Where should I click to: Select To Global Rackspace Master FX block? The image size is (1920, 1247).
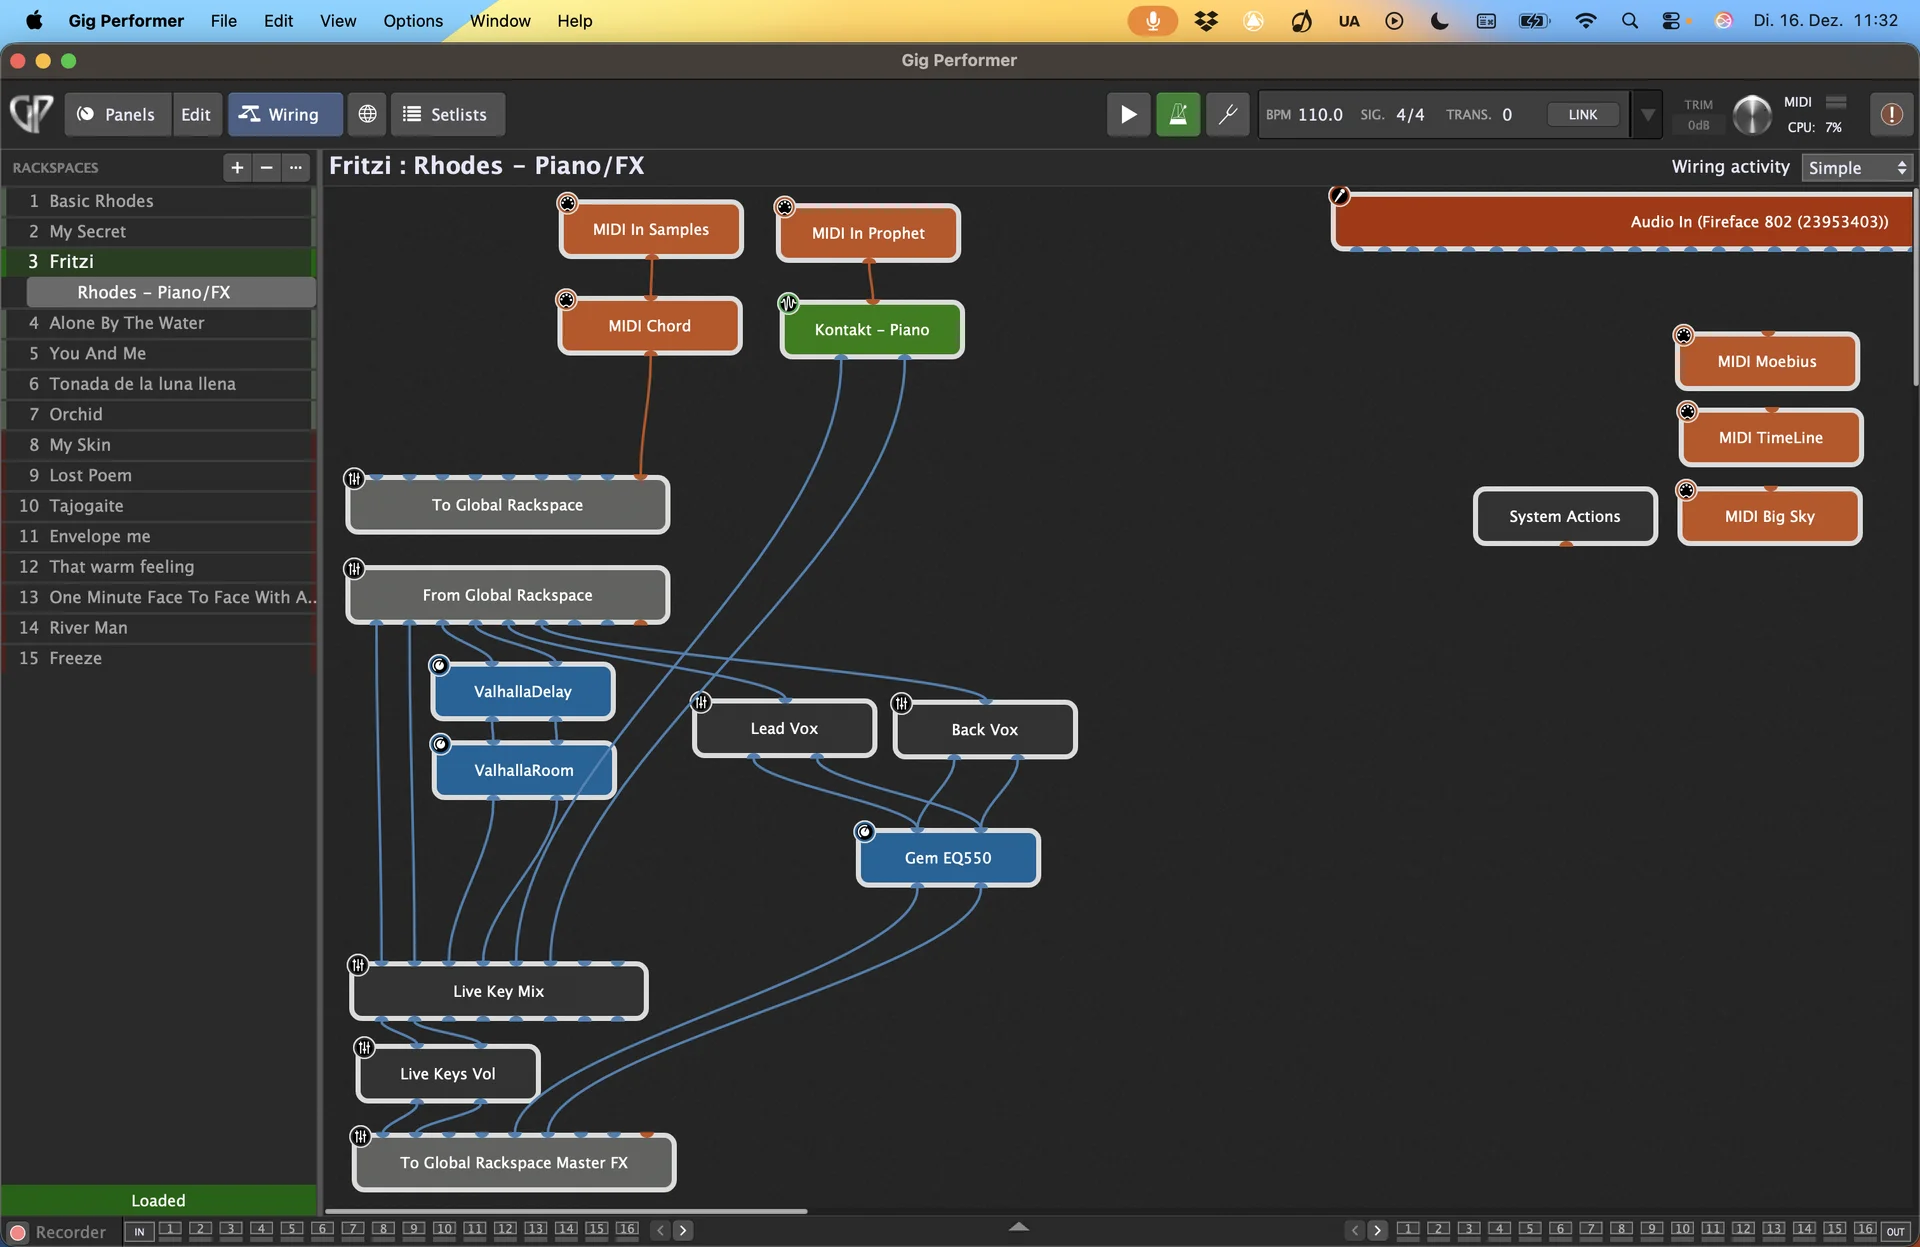click(x=514, y=1162)
